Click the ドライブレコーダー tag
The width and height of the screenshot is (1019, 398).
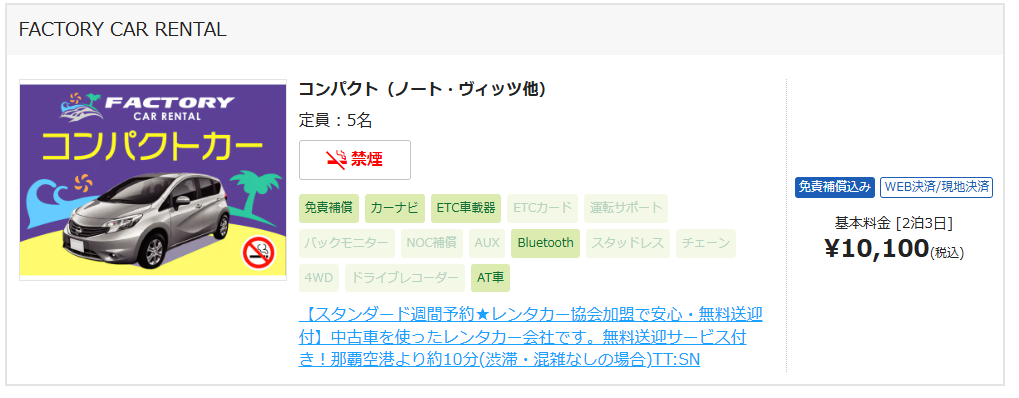pyautogui.click(x=405, y=278)
